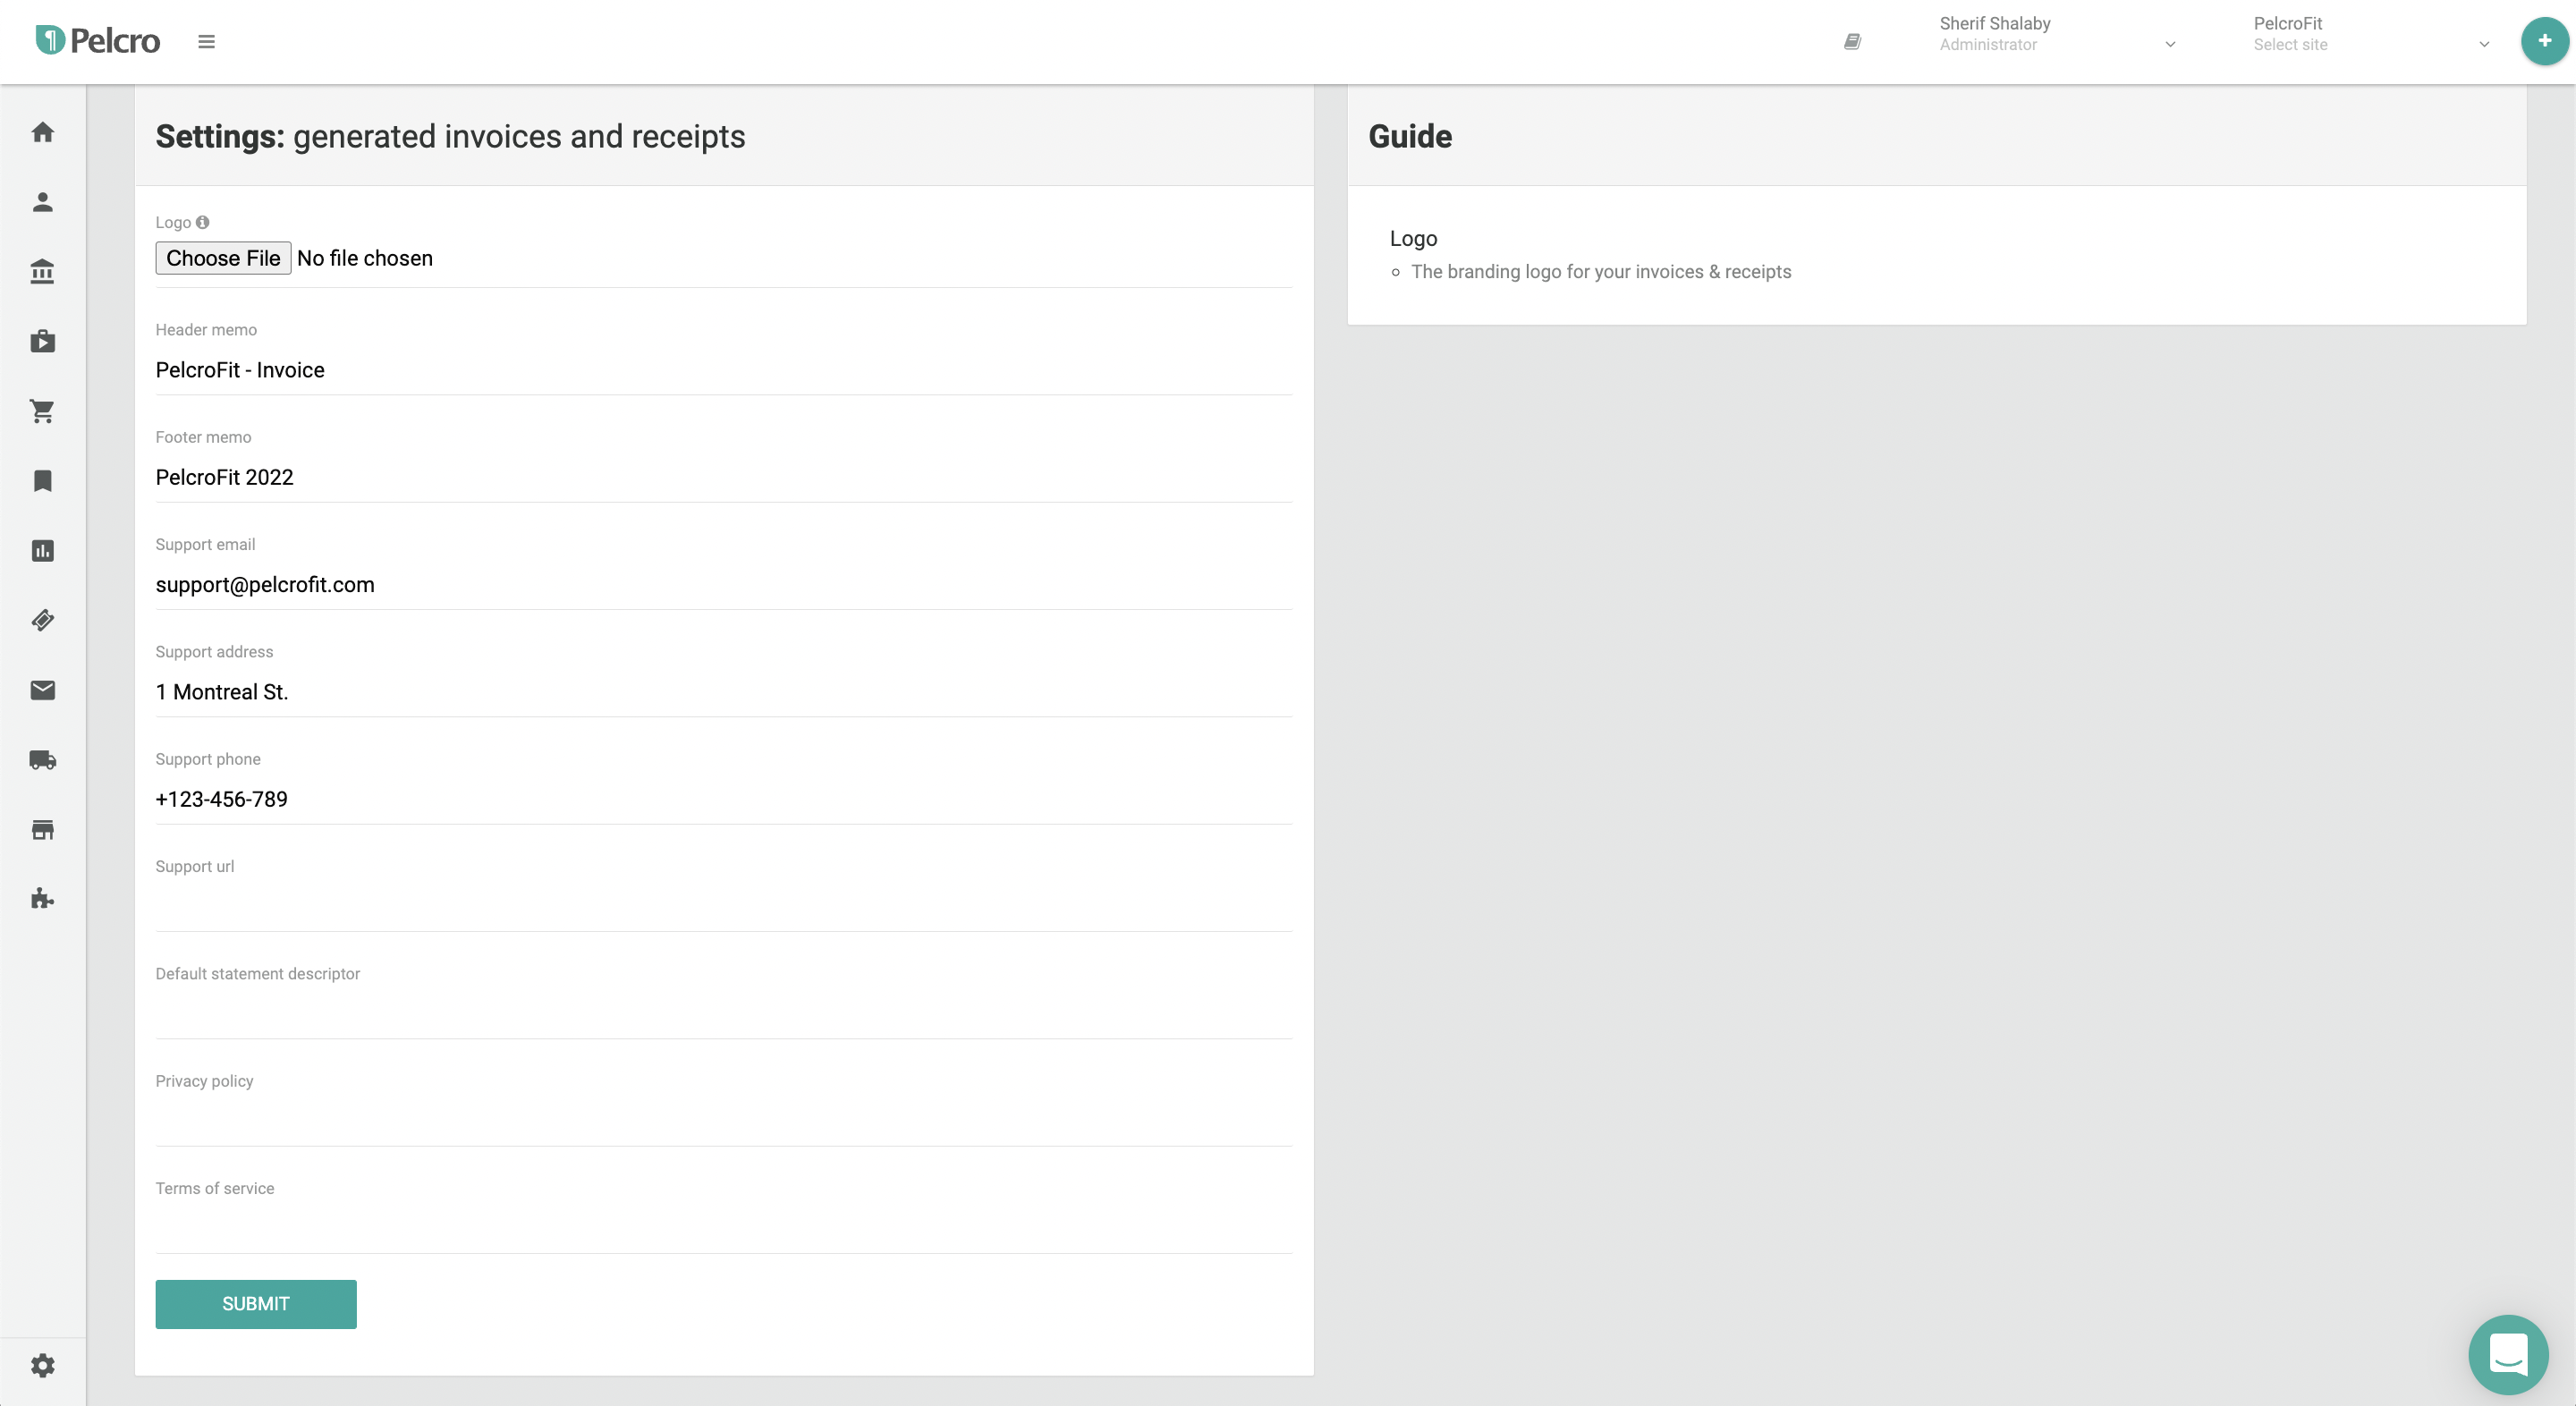
Task: Click the coupon ticket sidebar icon
Action: (42, 620)
